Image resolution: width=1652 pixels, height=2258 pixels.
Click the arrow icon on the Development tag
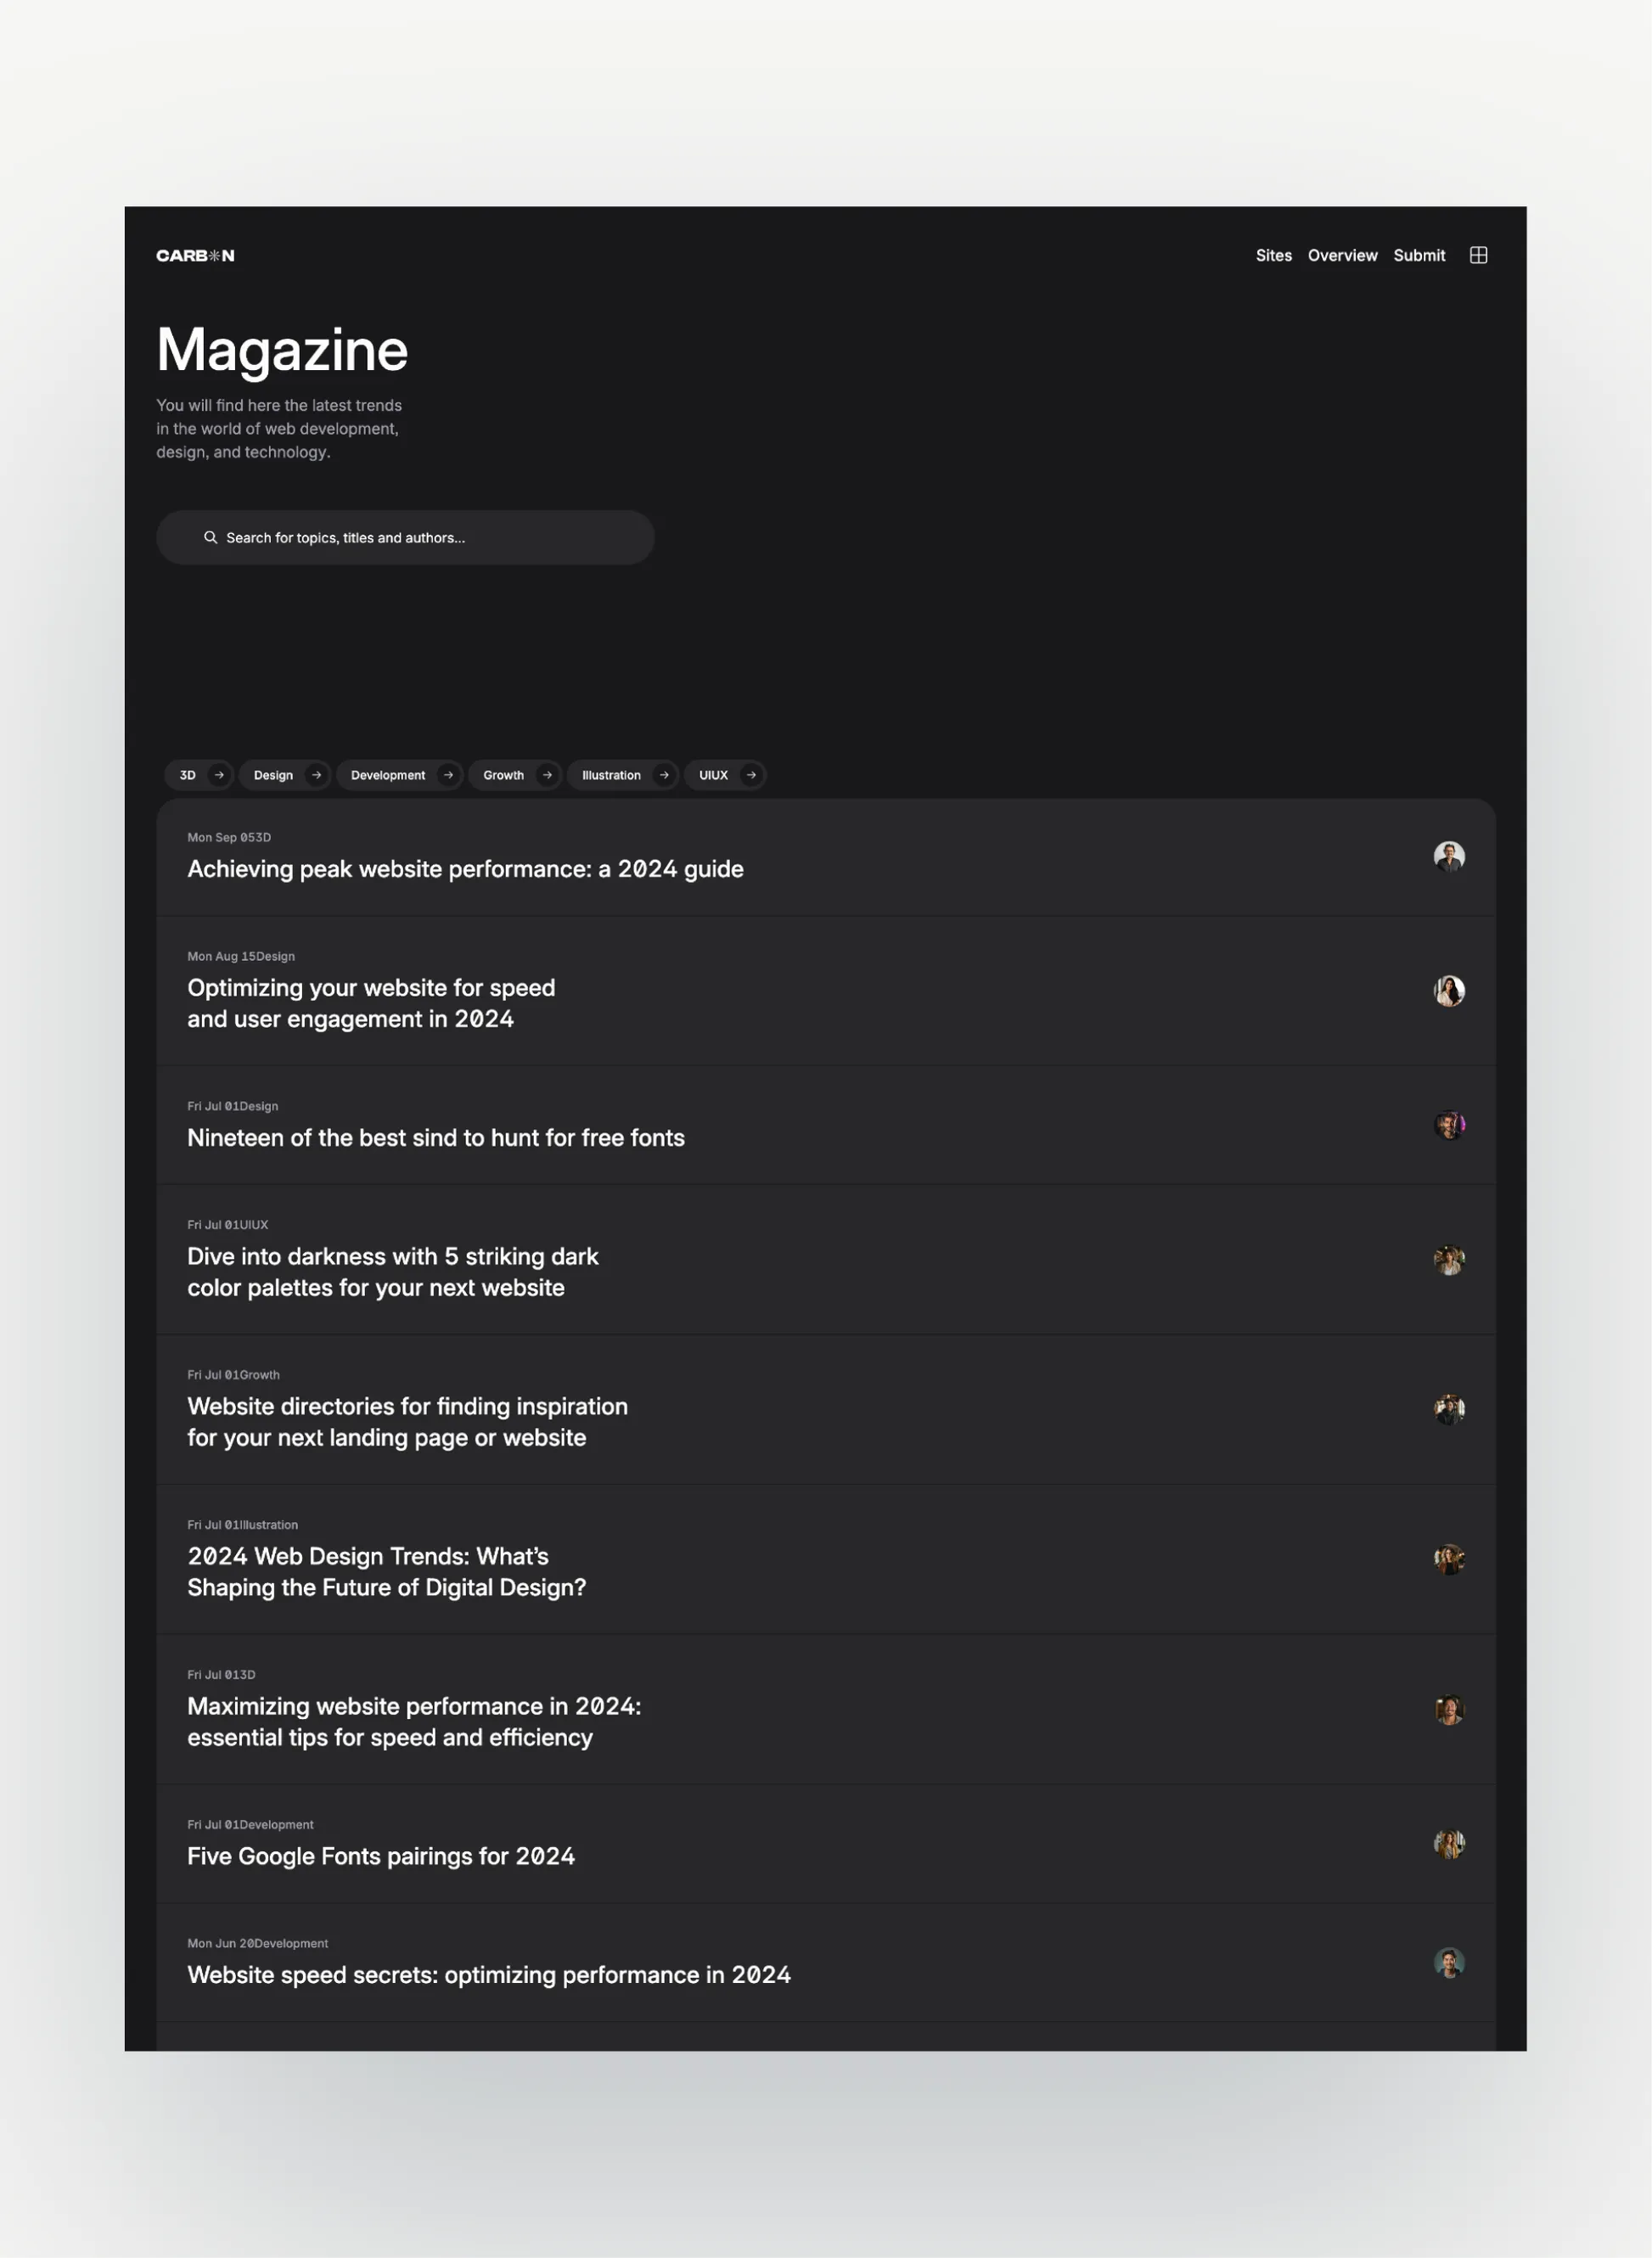[447, 774]
